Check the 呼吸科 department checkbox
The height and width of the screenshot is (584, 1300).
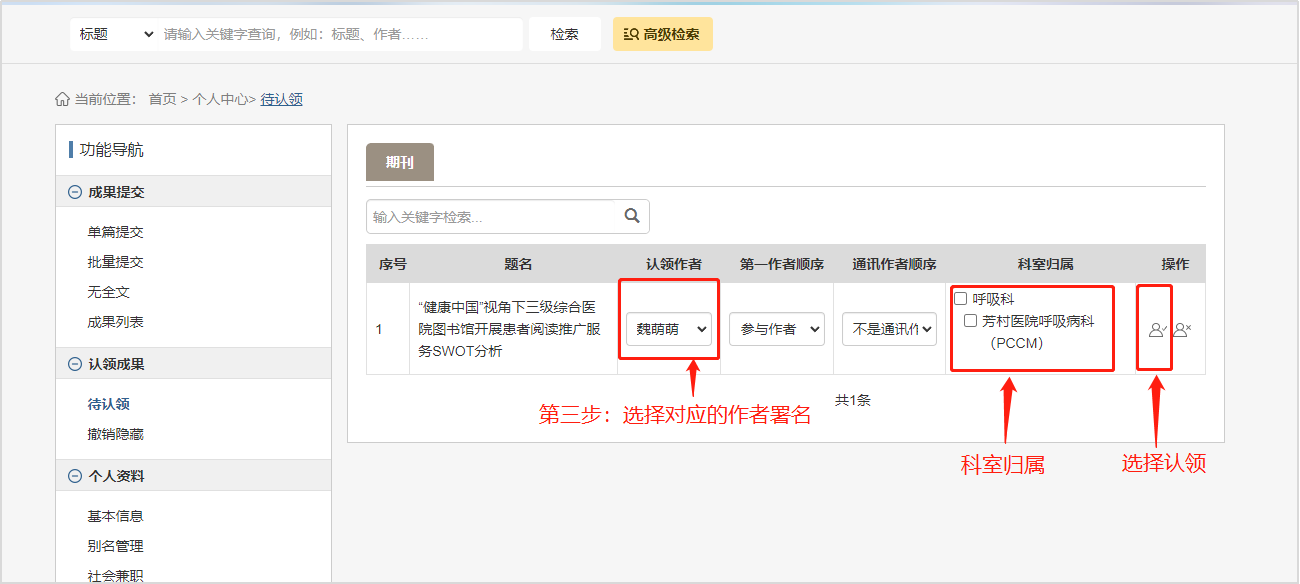click(x=961, y=298)
